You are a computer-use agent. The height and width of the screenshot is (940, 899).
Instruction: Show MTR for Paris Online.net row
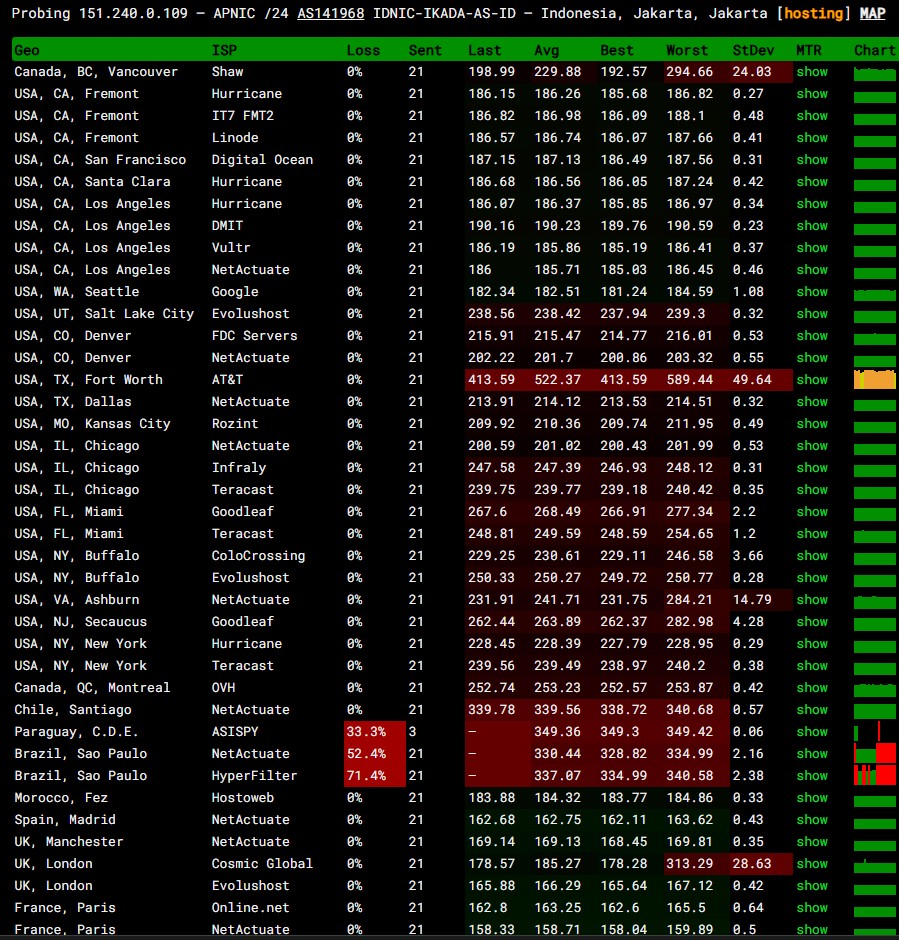click(x=811, y=908)
